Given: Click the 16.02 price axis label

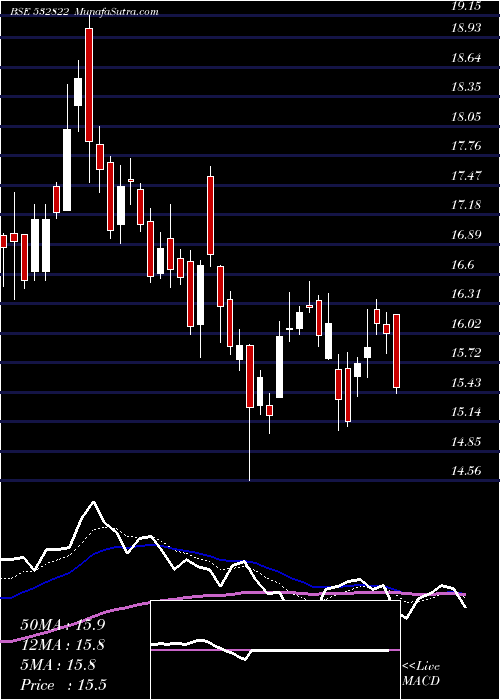Looking at the screenshot, I should pyautogui.click(x=467, y=323).
